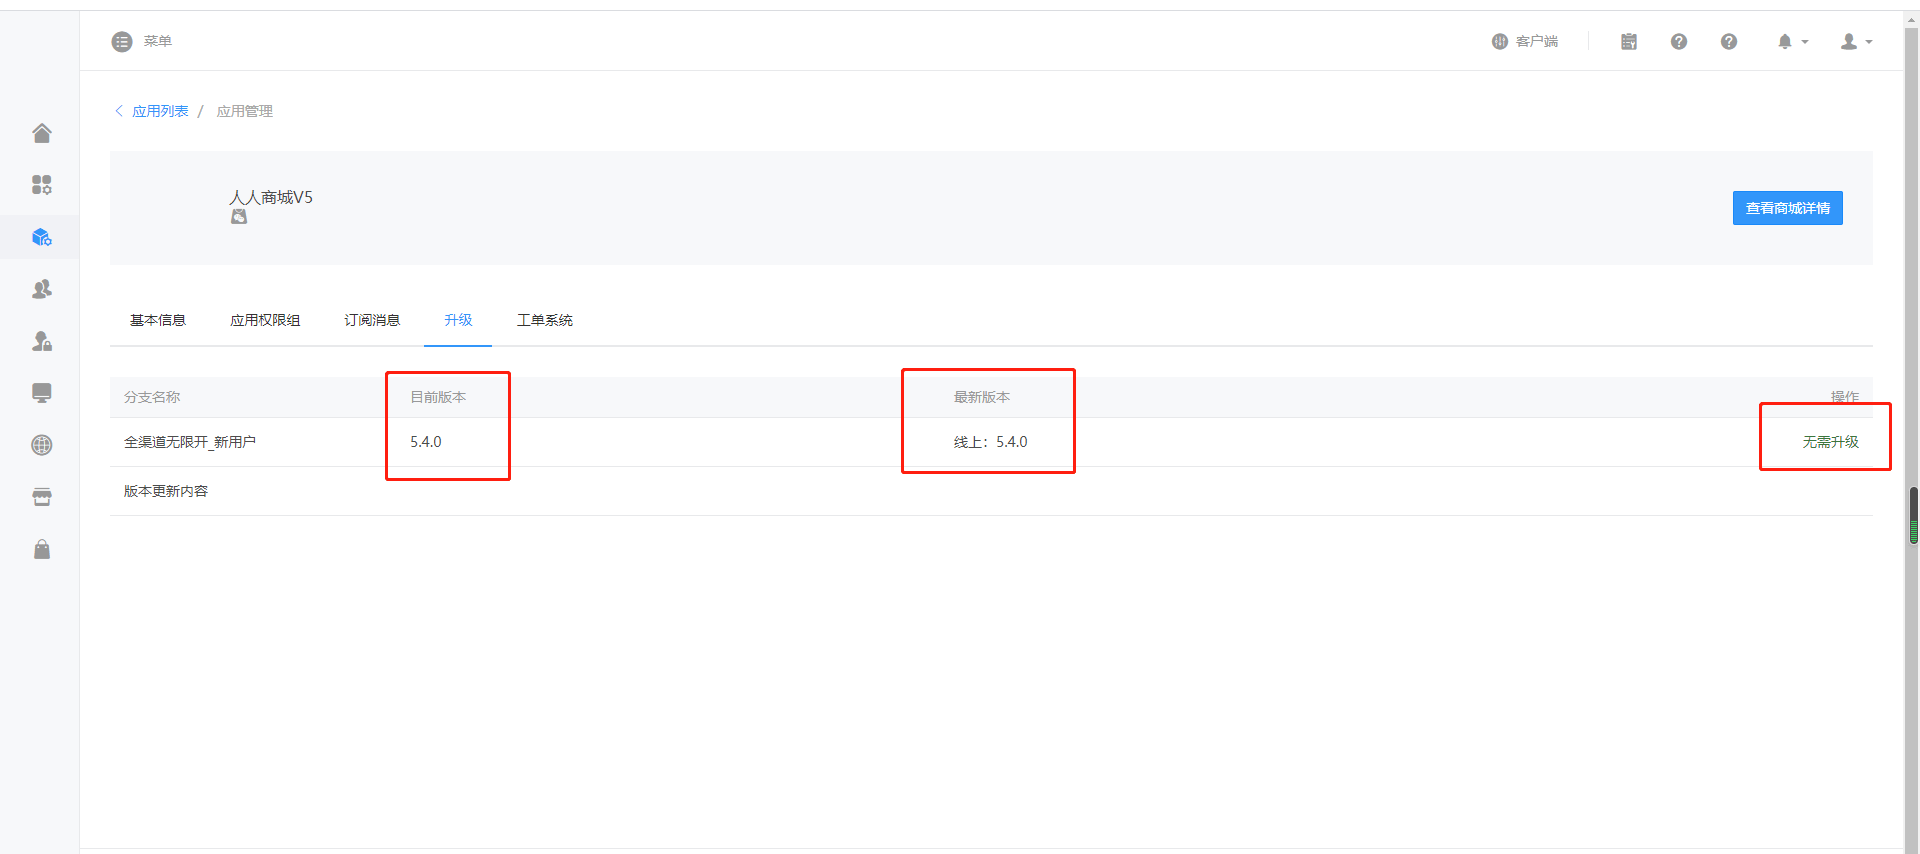This screenshot has height=854, width=1920.
Task: Click the small icon under 人人商城V5
Action: [239, 216]
